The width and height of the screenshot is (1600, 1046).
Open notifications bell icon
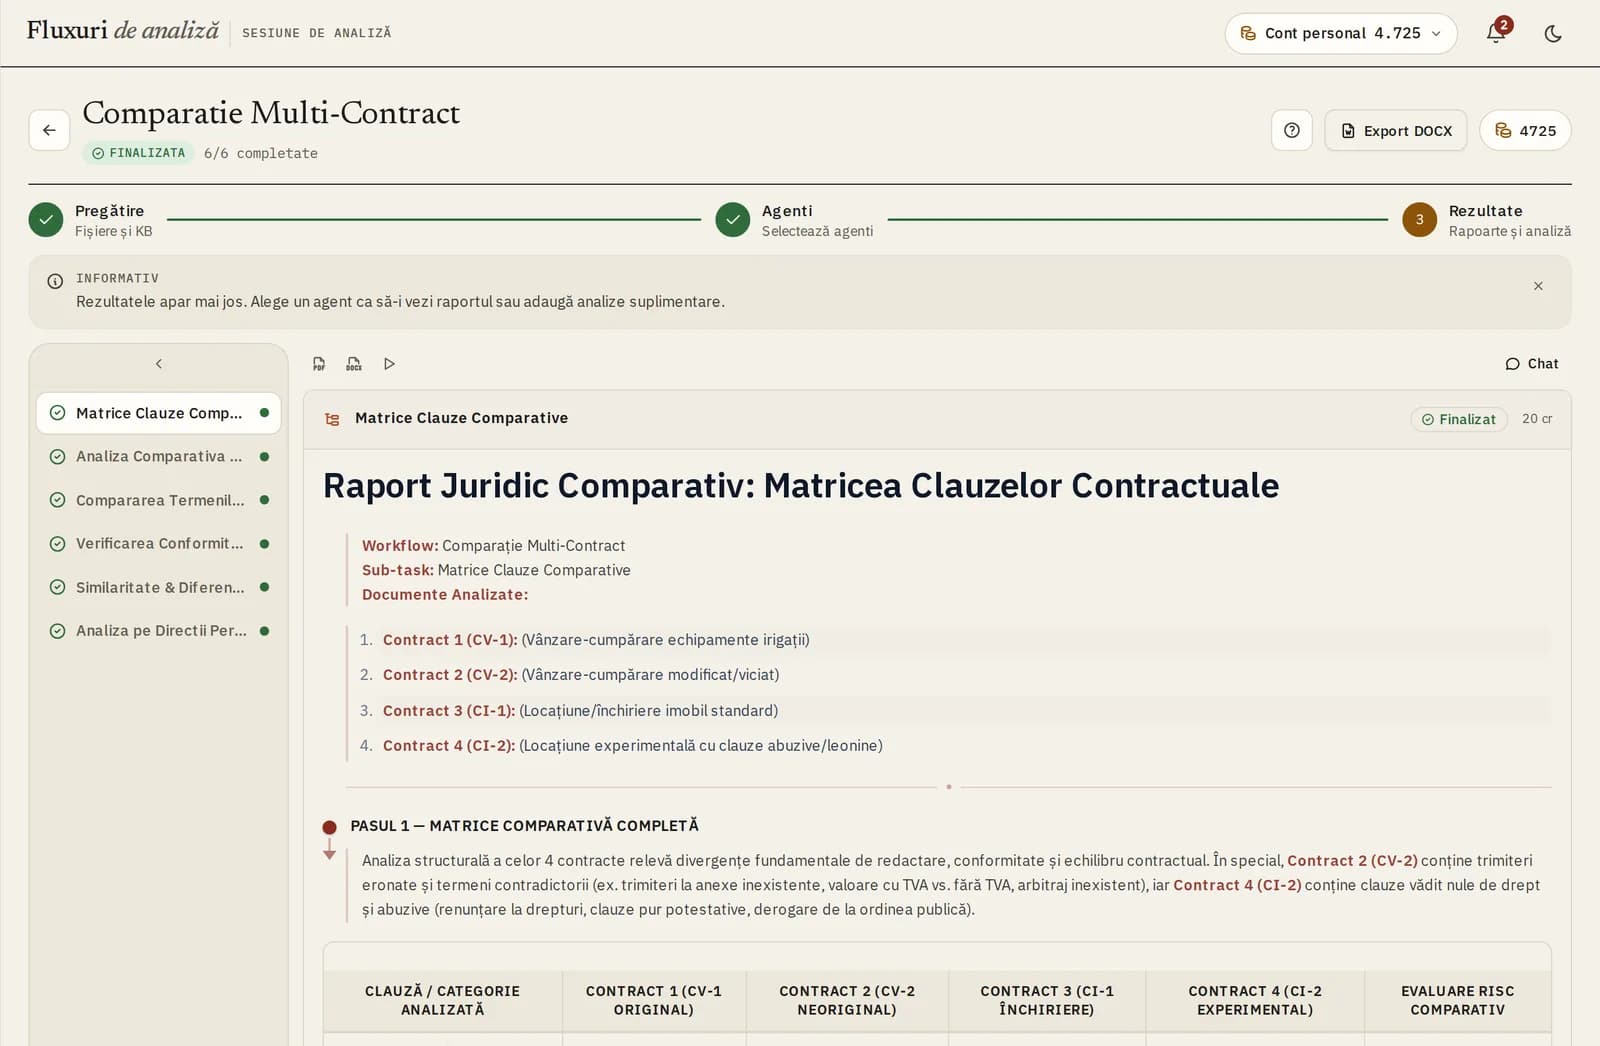pyautogui.click(x=1496, y=33)
